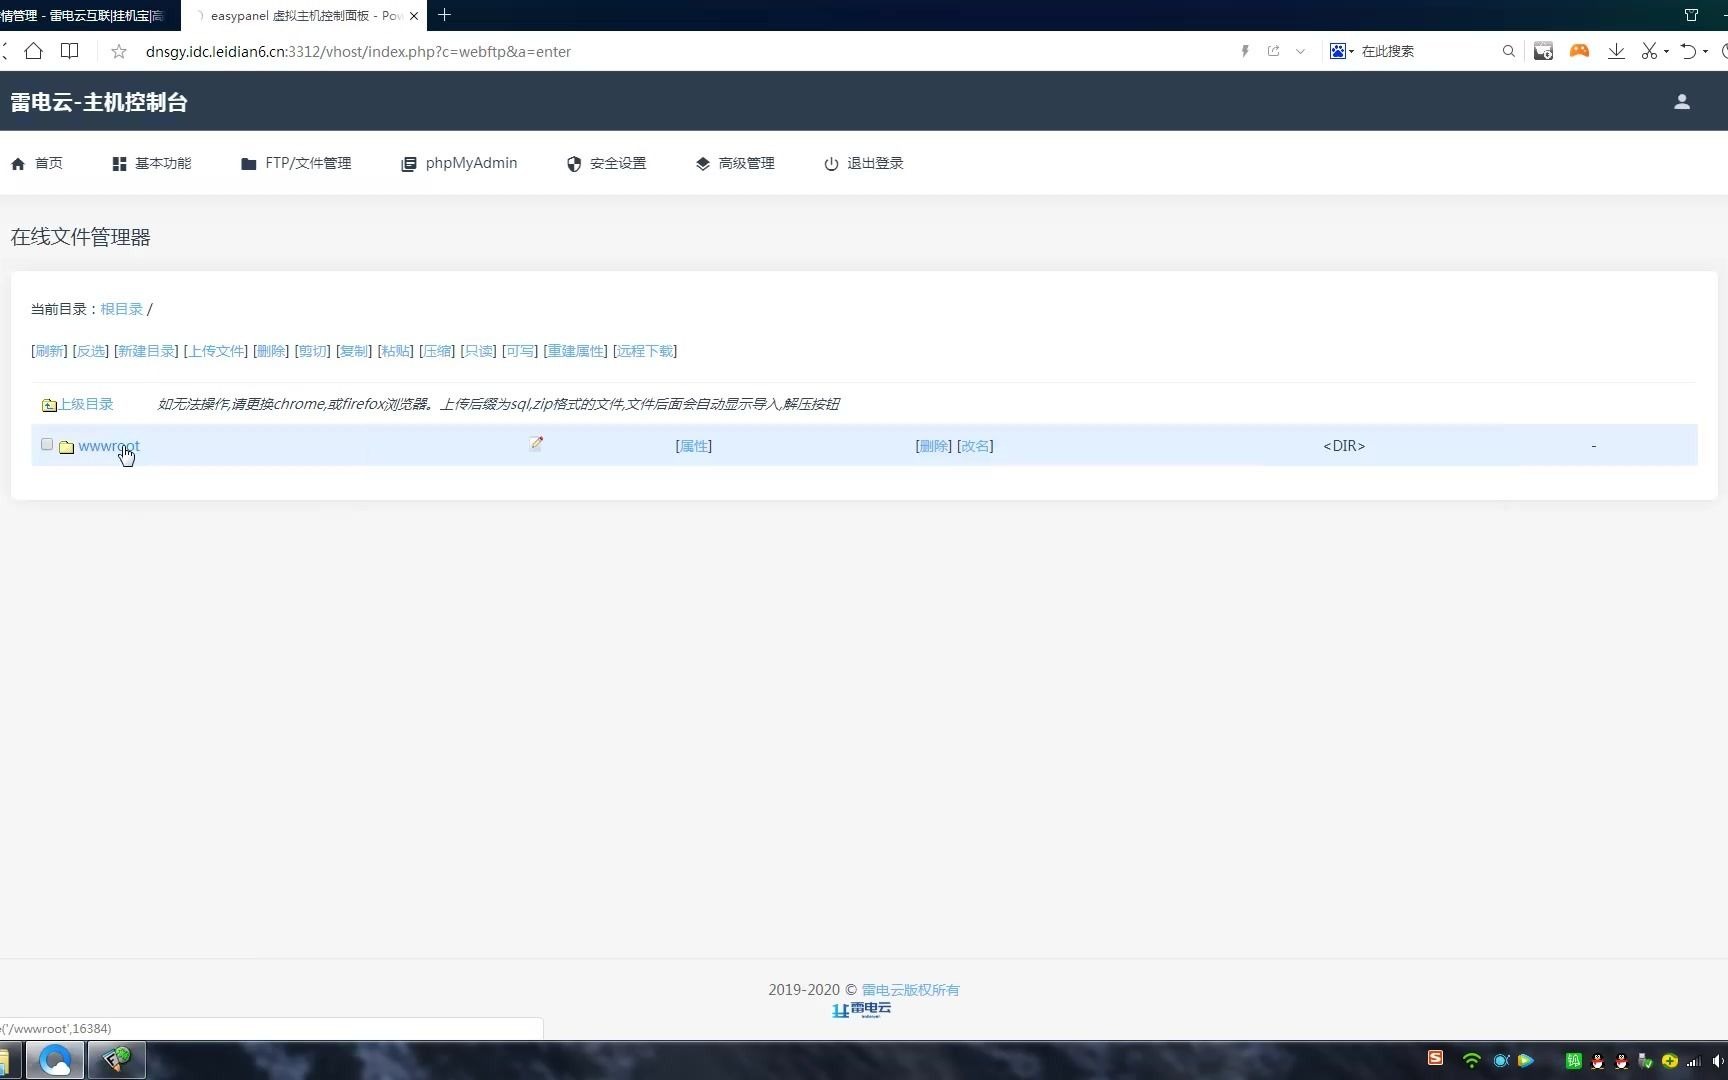The width and height of the screenshot is (1728, 1080).
Task: Open a new browser tab with plus
Action: pyautogui.click(x=445, y=15)
